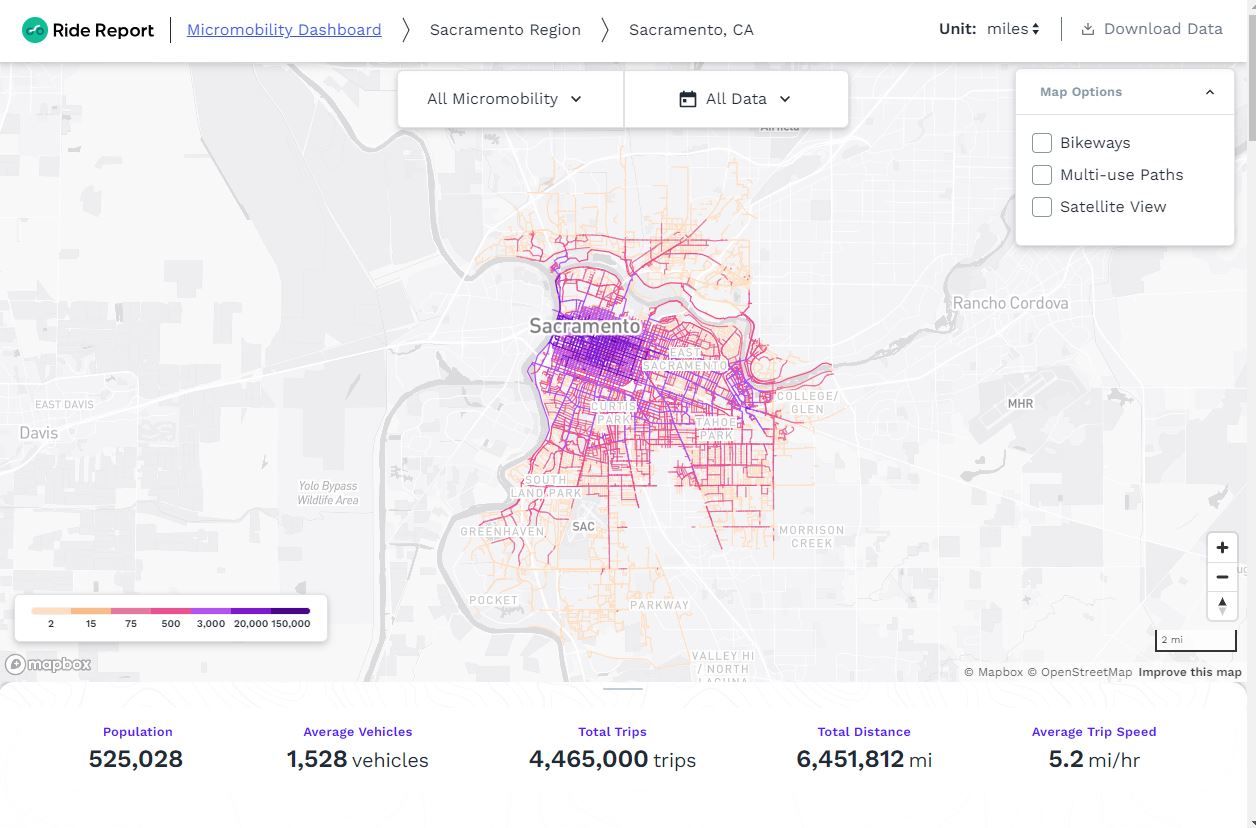The height and width of the screenshot is (828, 1256).
Task: Click the darkest purple legend color segment
Action: (290, 610)
